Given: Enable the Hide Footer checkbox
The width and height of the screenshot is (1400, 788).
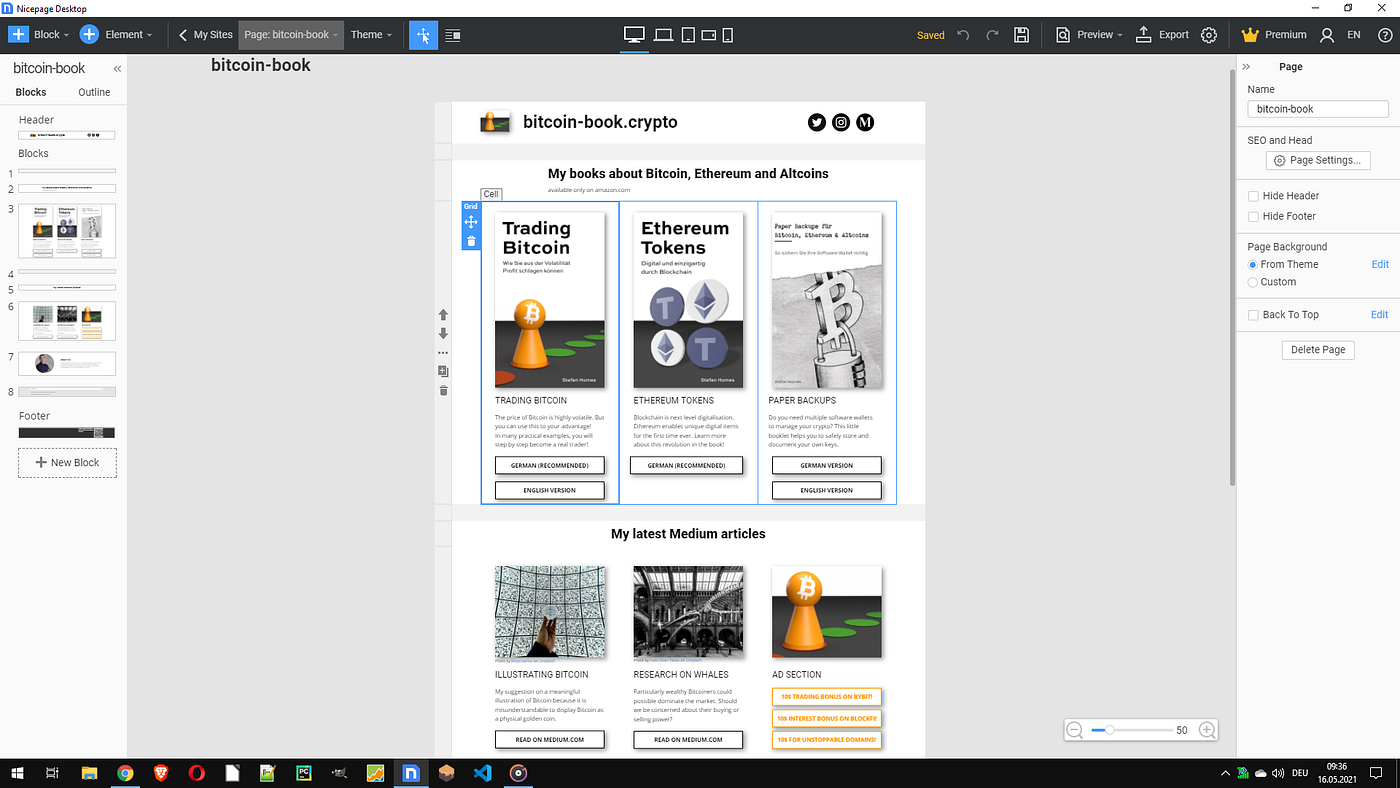Looking at the screenshot, I should point(1254,216).
